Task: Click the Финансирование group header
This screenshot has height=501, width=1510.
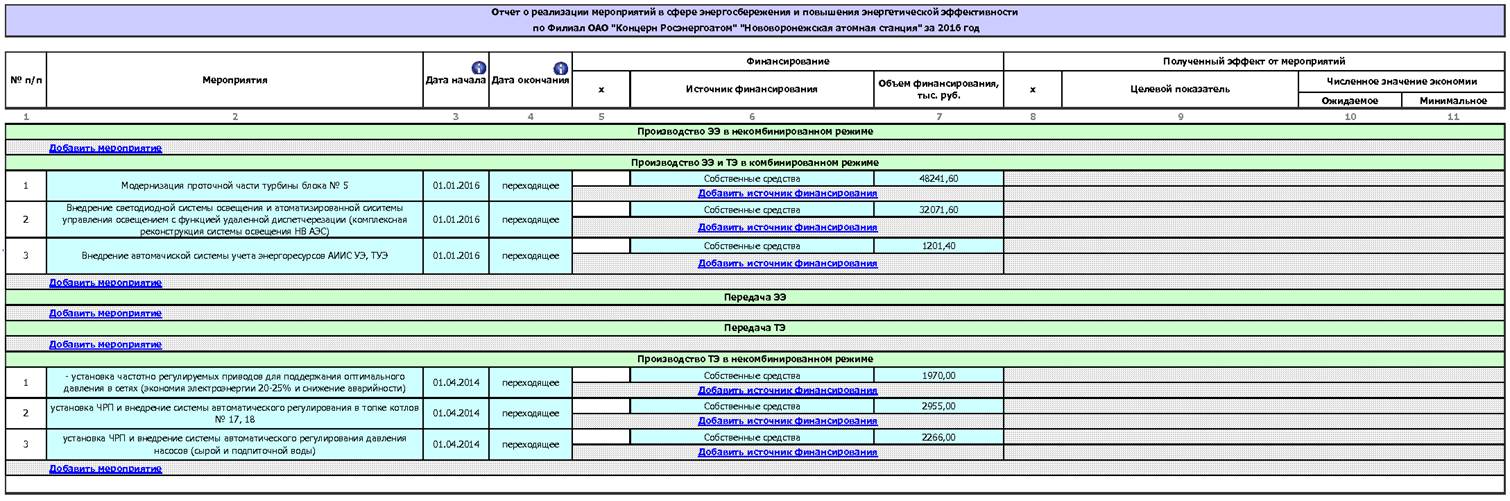Action: pos(788,61)
